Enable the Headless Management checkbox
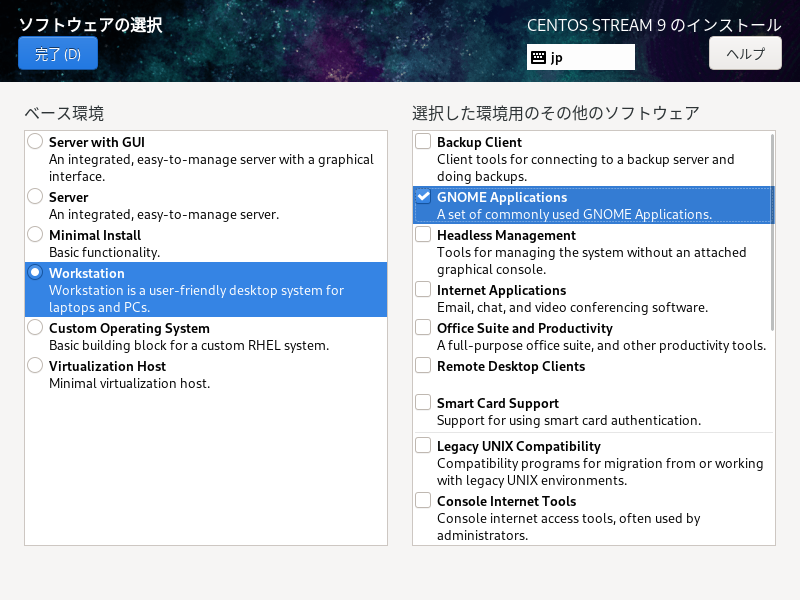The image size is (800, 600). tap(423, 235)
